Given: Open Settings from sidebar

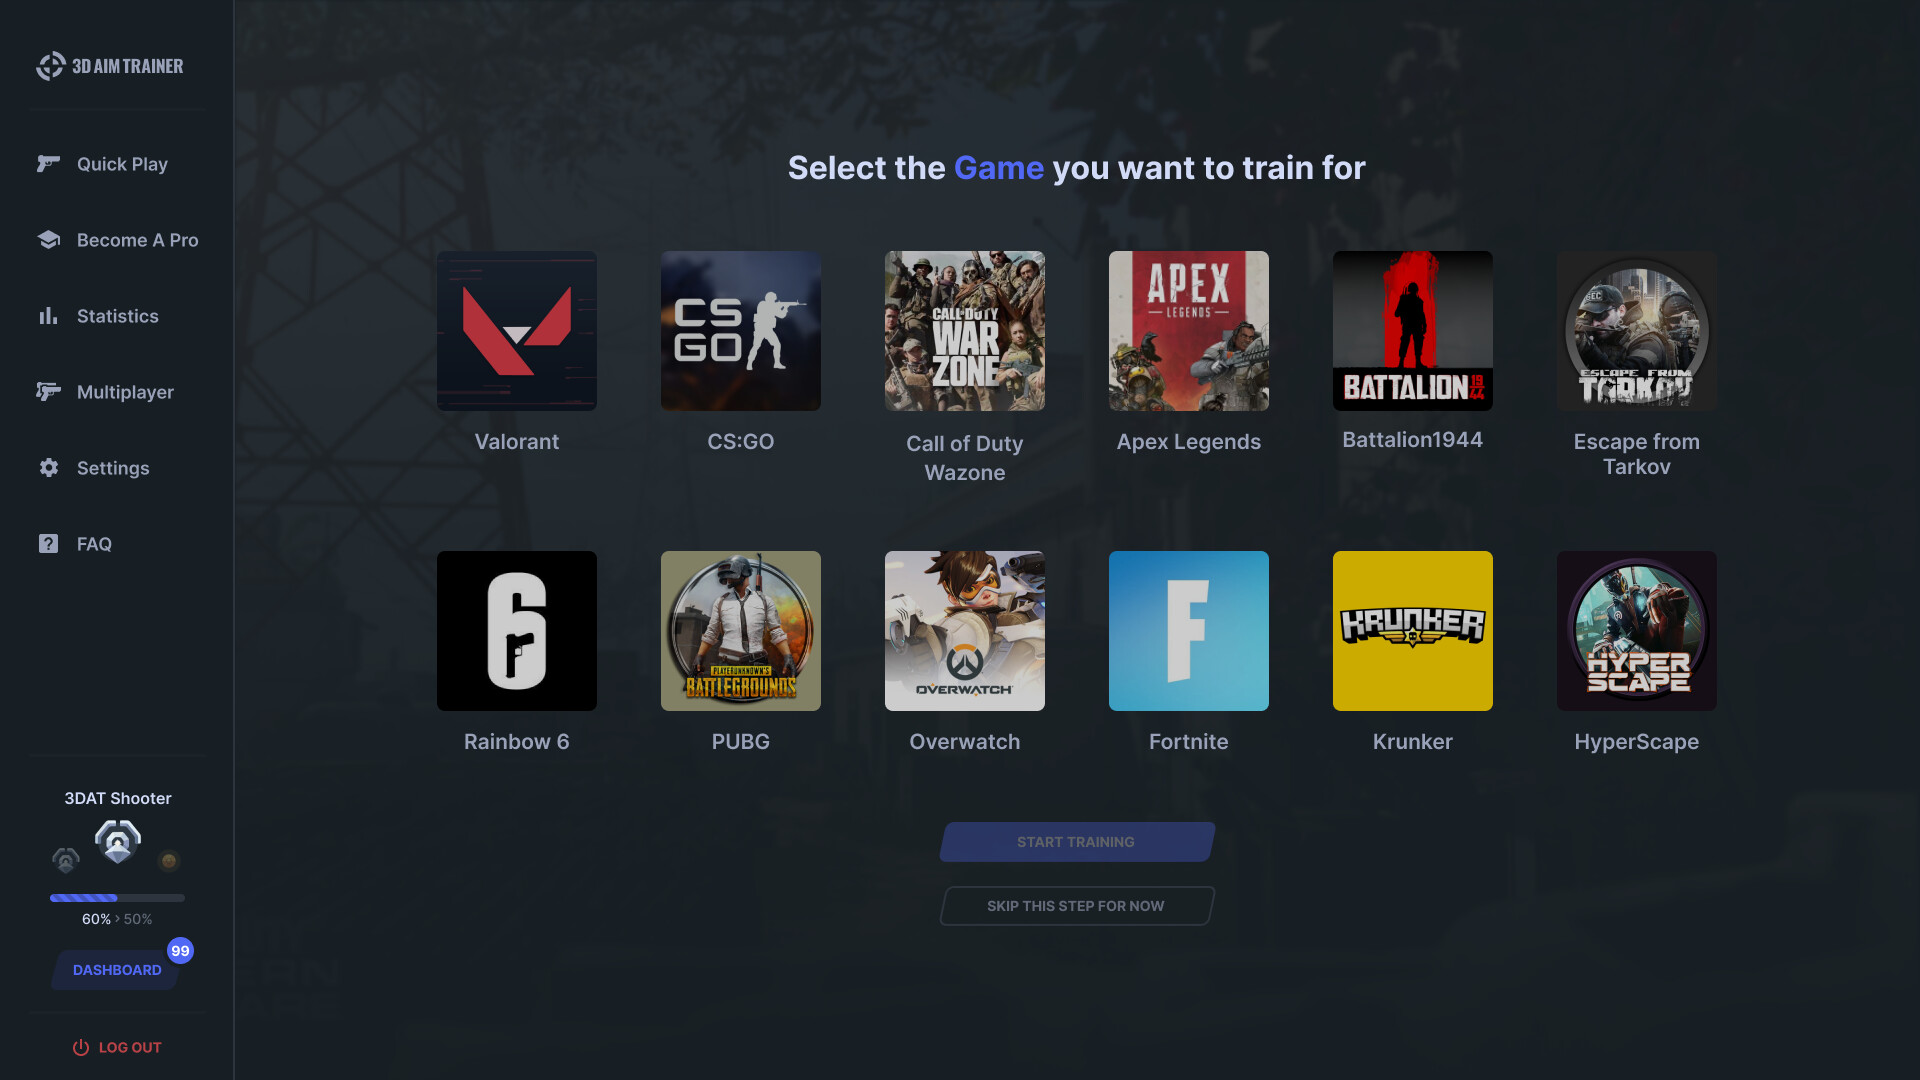Looking at the screenshot, I should click(x=113, y=468).
